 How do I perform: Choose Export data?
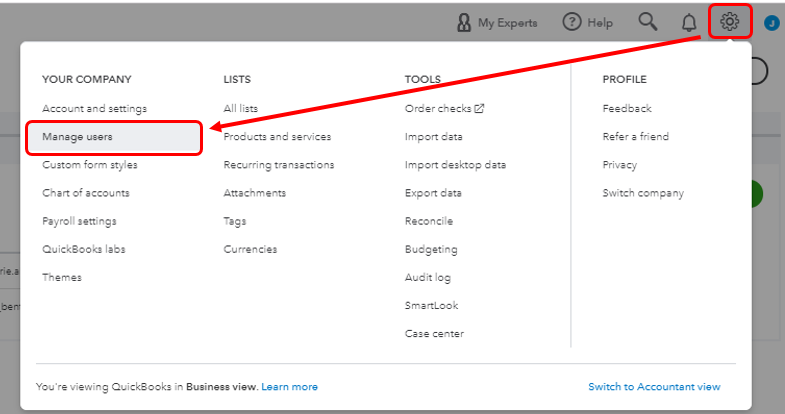point(433,193)
